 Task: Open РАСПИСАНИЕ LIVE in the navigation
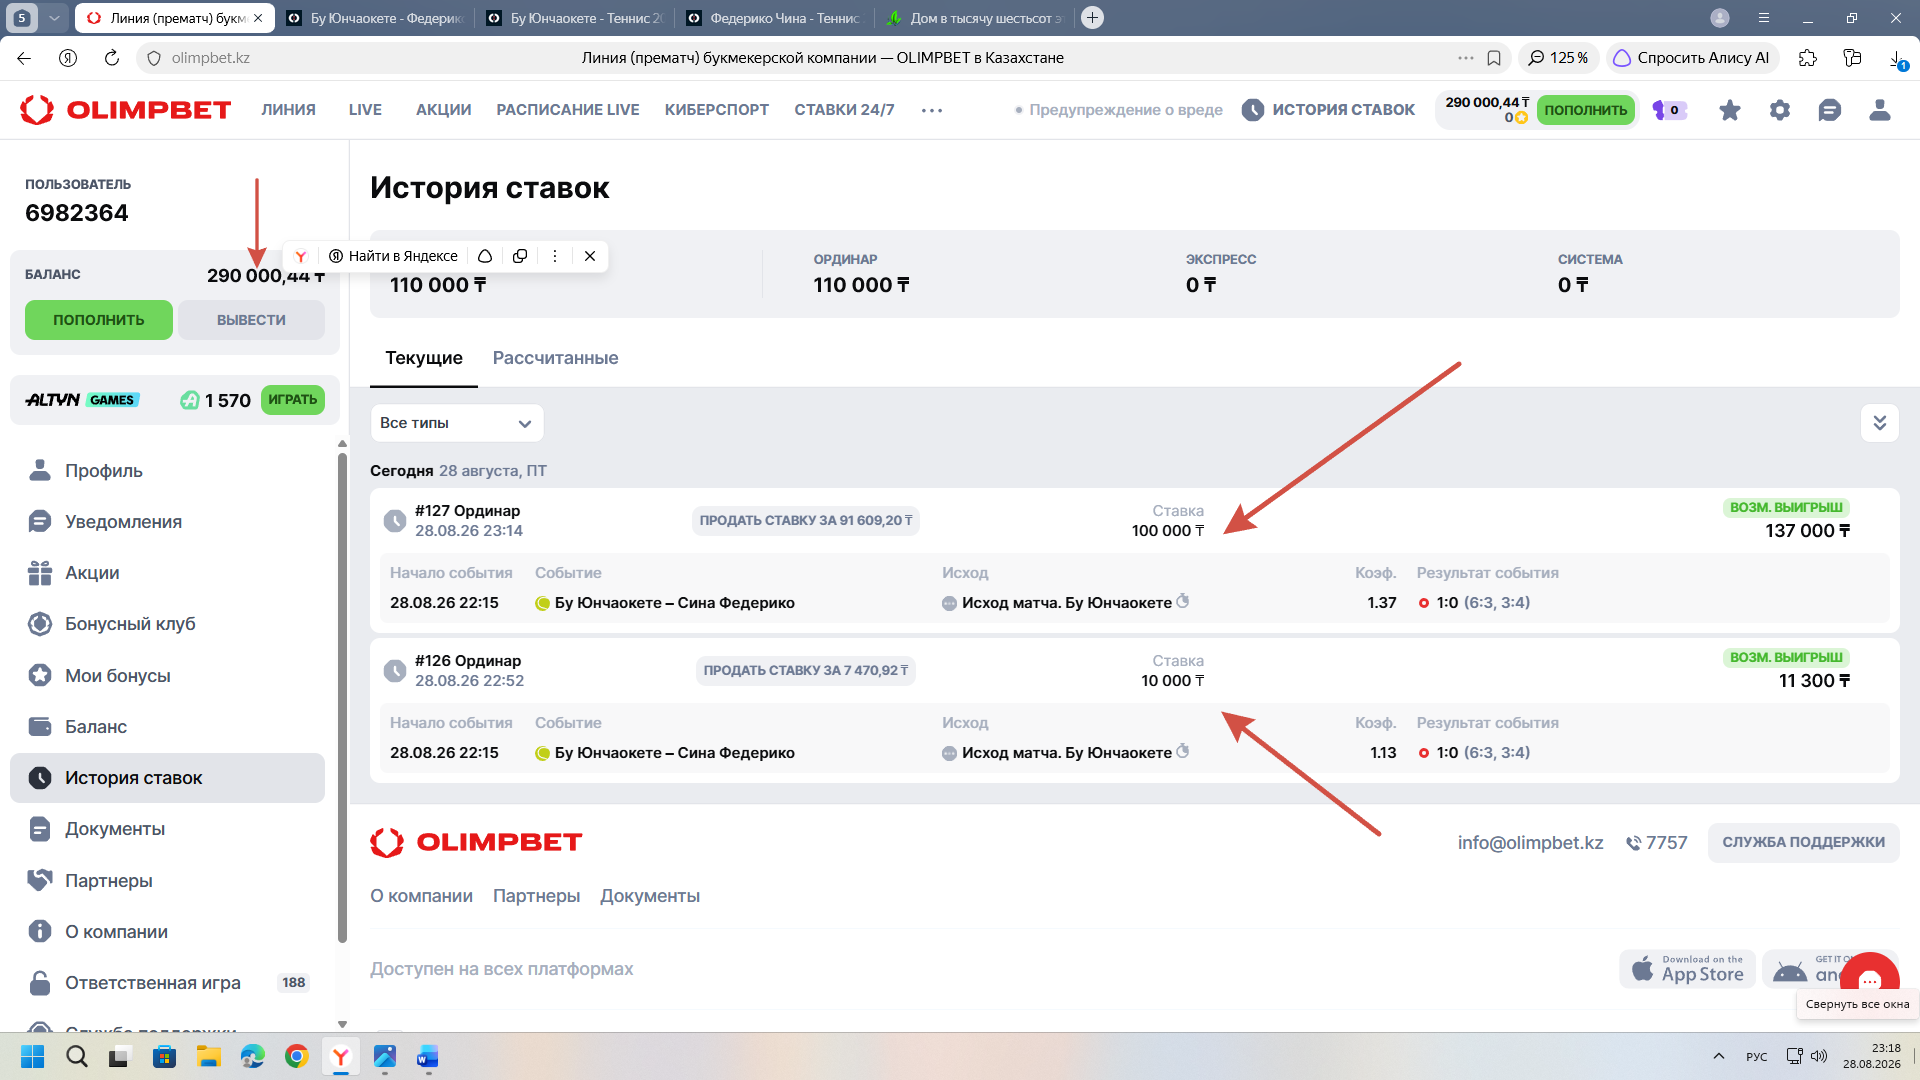pos(568,110)
